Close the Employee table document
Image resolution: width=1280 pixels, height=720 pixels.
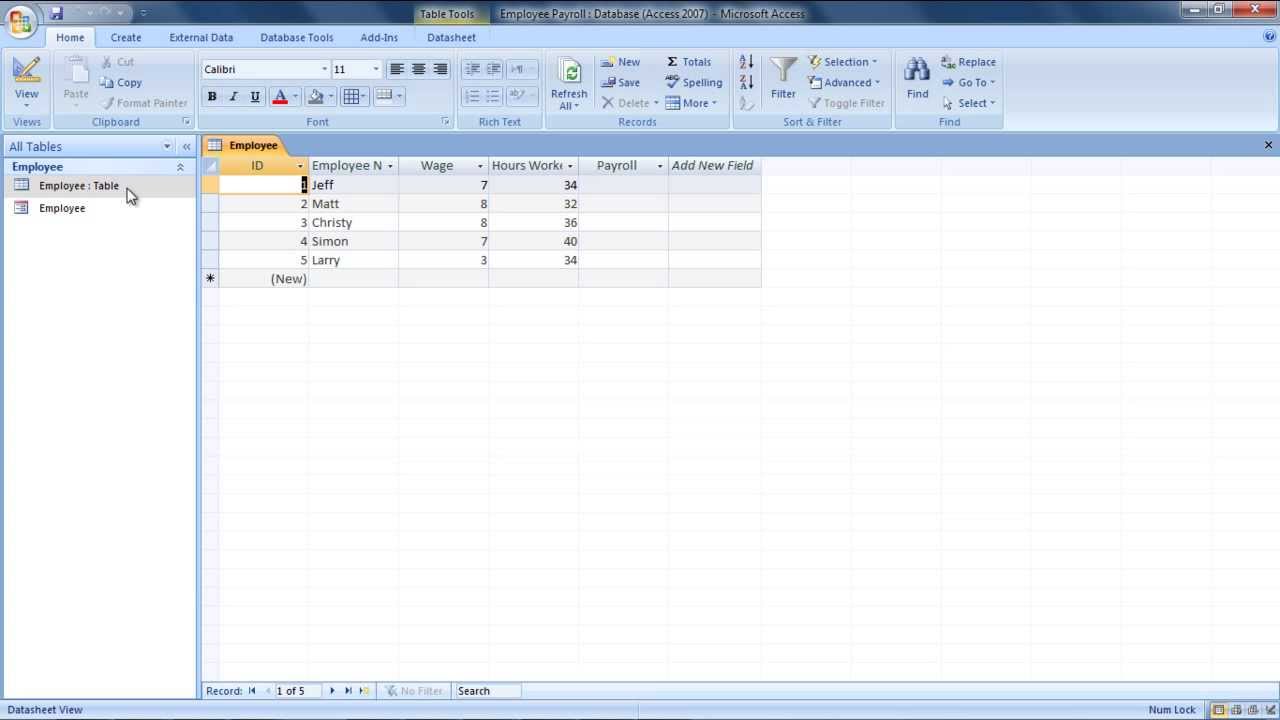point(1268,145)
